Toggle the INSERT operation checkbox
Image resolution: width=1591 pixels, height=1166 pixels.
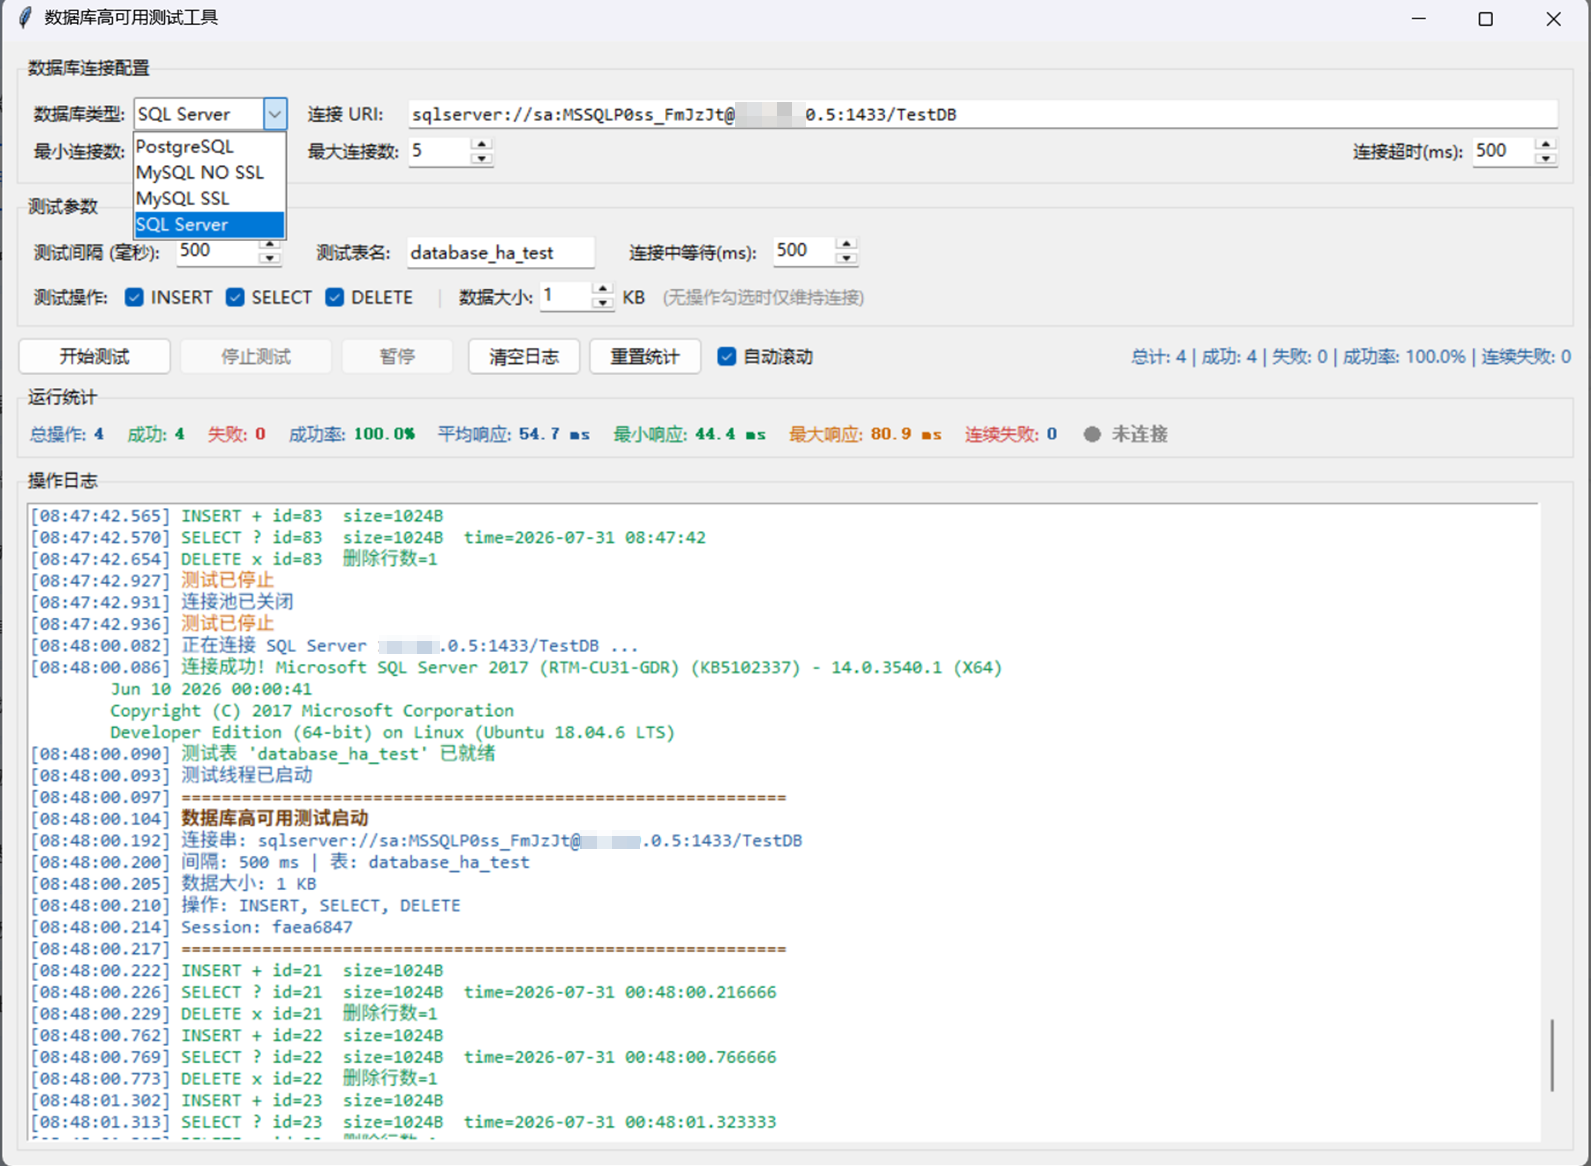pyautogui.click(x=134, y=297)
